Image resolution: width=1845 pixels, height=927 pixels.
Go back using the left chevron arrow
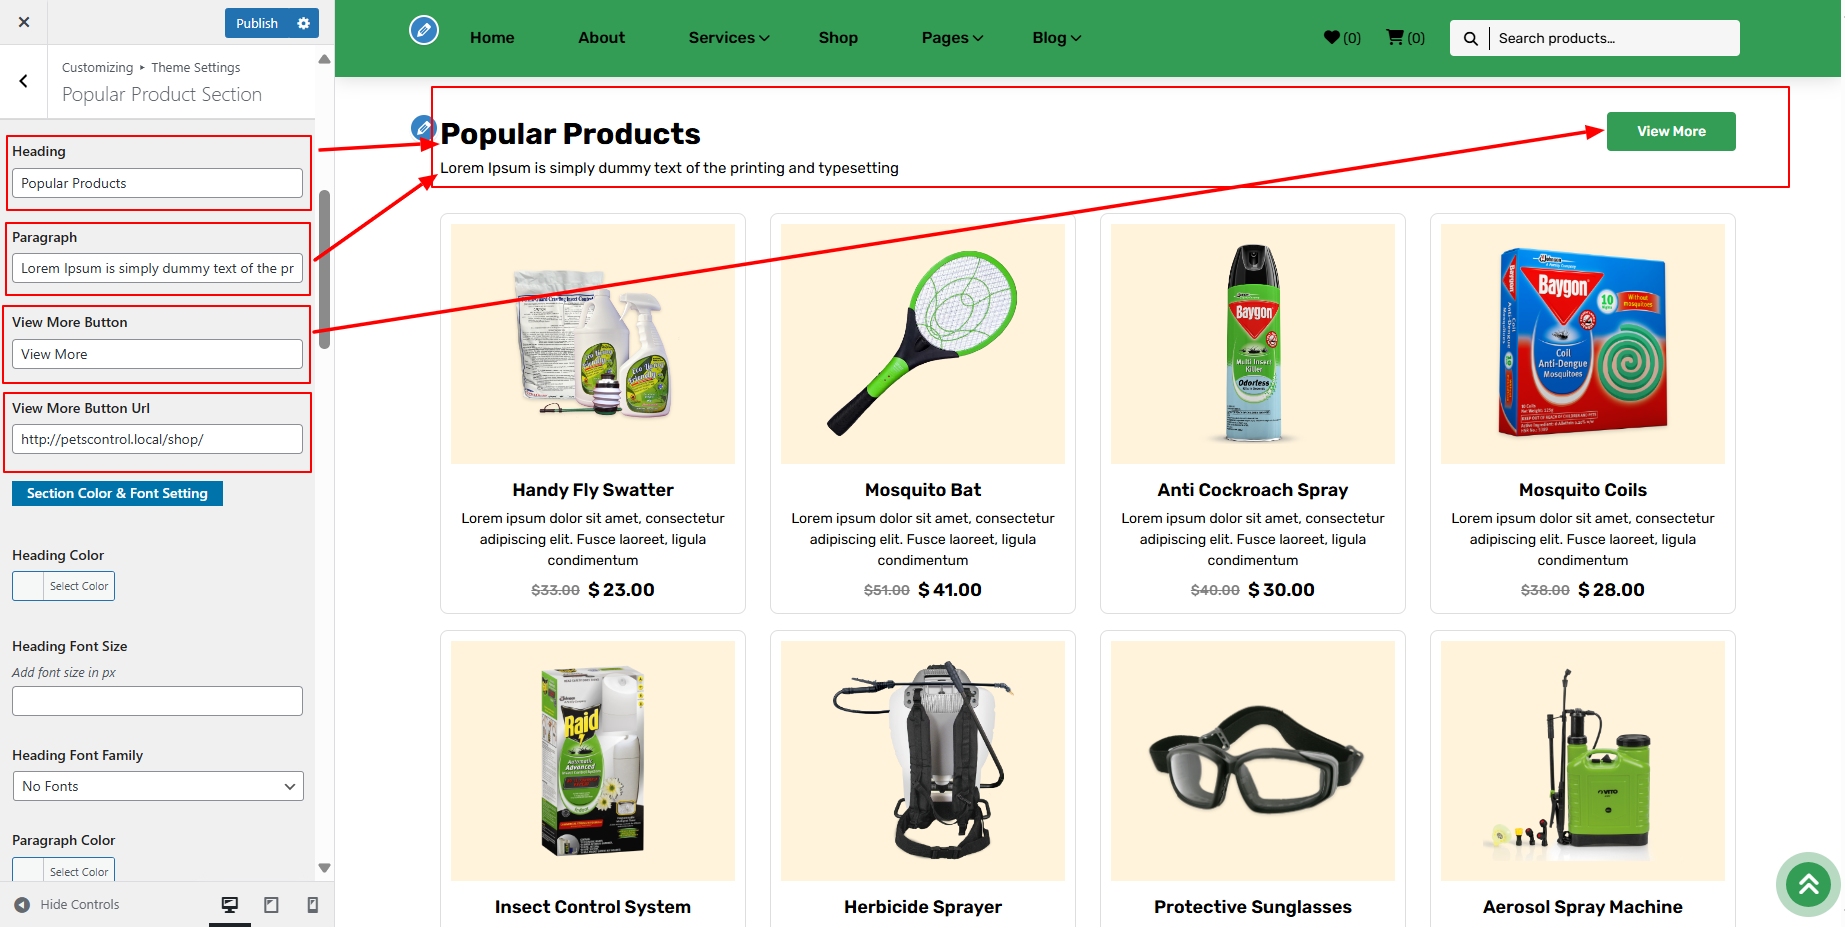[23, 81]
